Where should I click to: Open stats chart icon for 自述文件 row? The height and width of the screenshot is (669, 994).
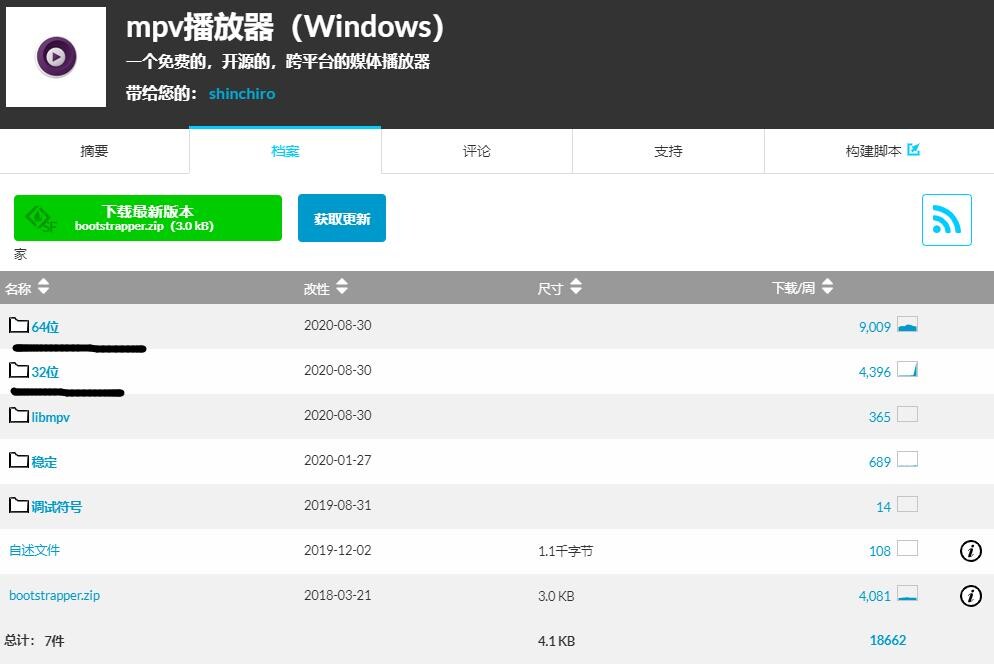click(908, 549)
